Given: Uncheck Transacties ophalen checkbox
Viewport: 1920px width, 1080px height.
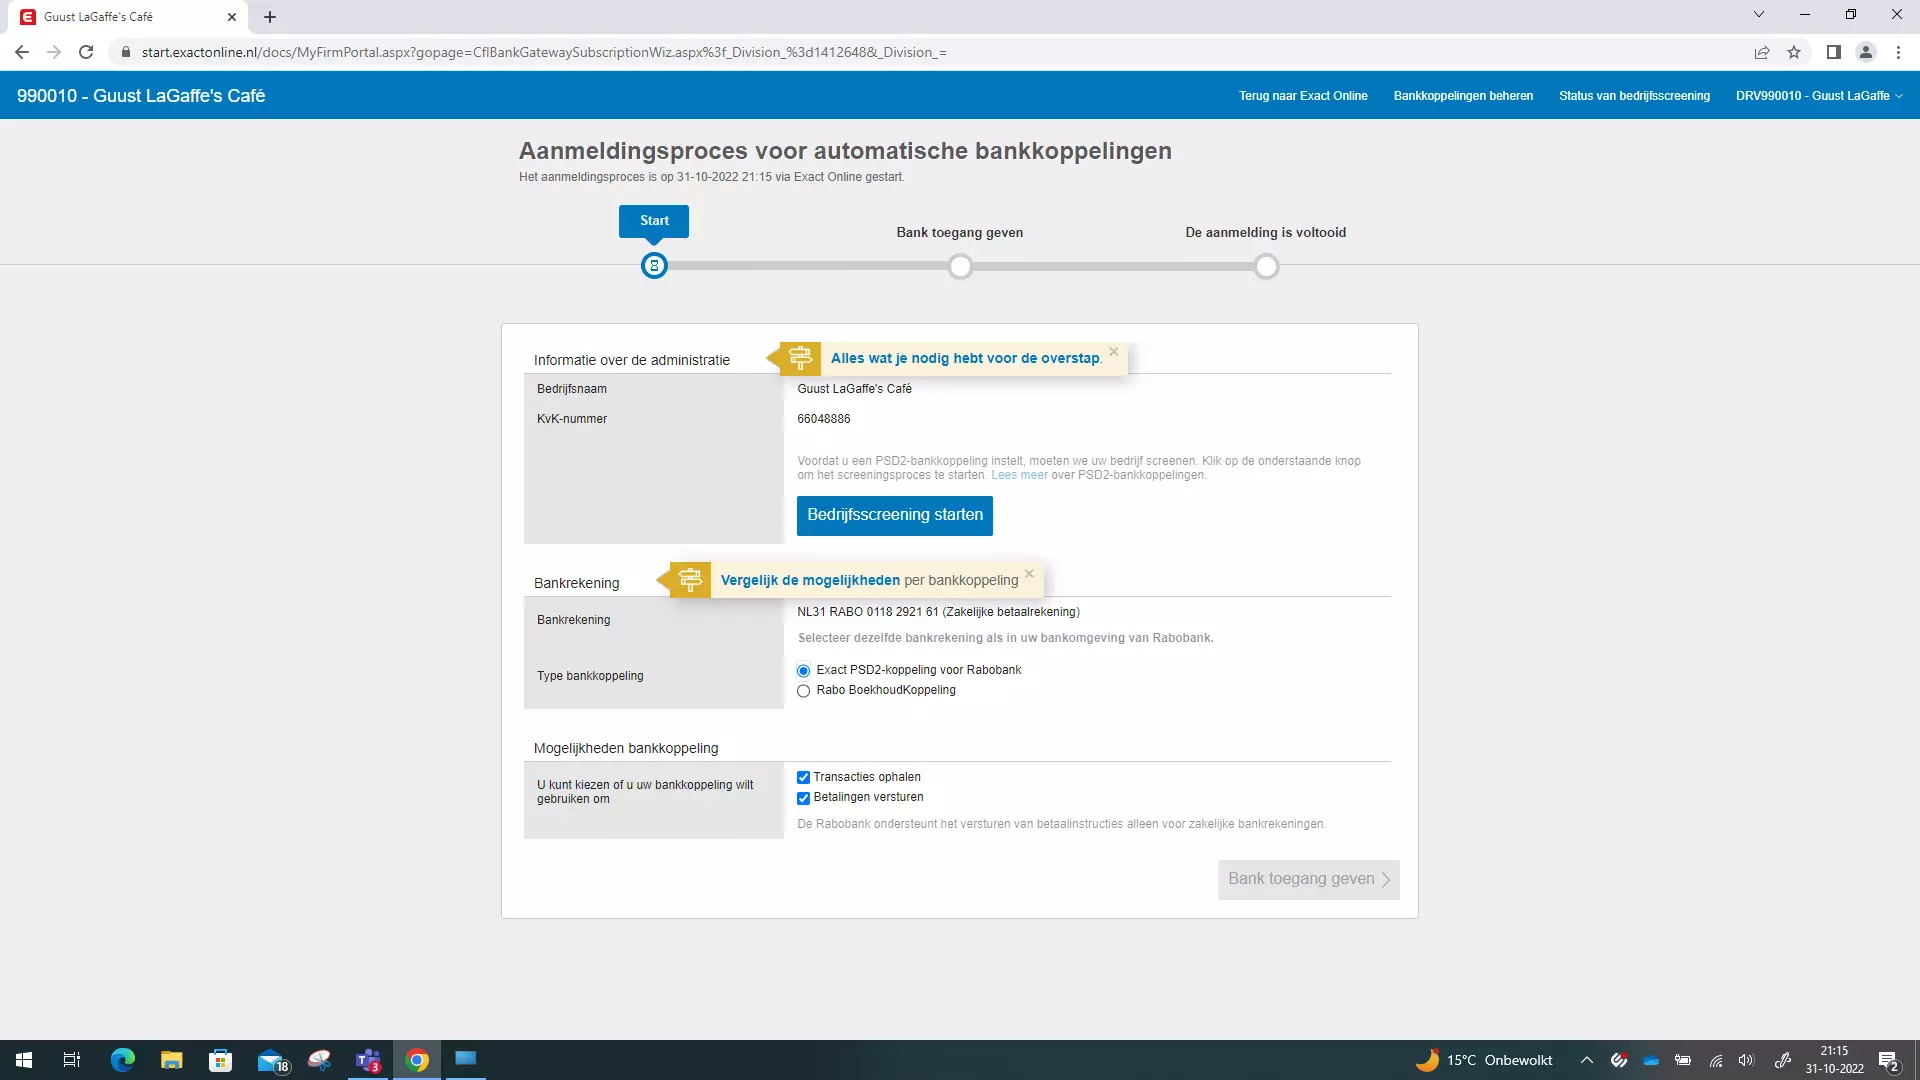Looking at the screenshot, I should (803, 777).
